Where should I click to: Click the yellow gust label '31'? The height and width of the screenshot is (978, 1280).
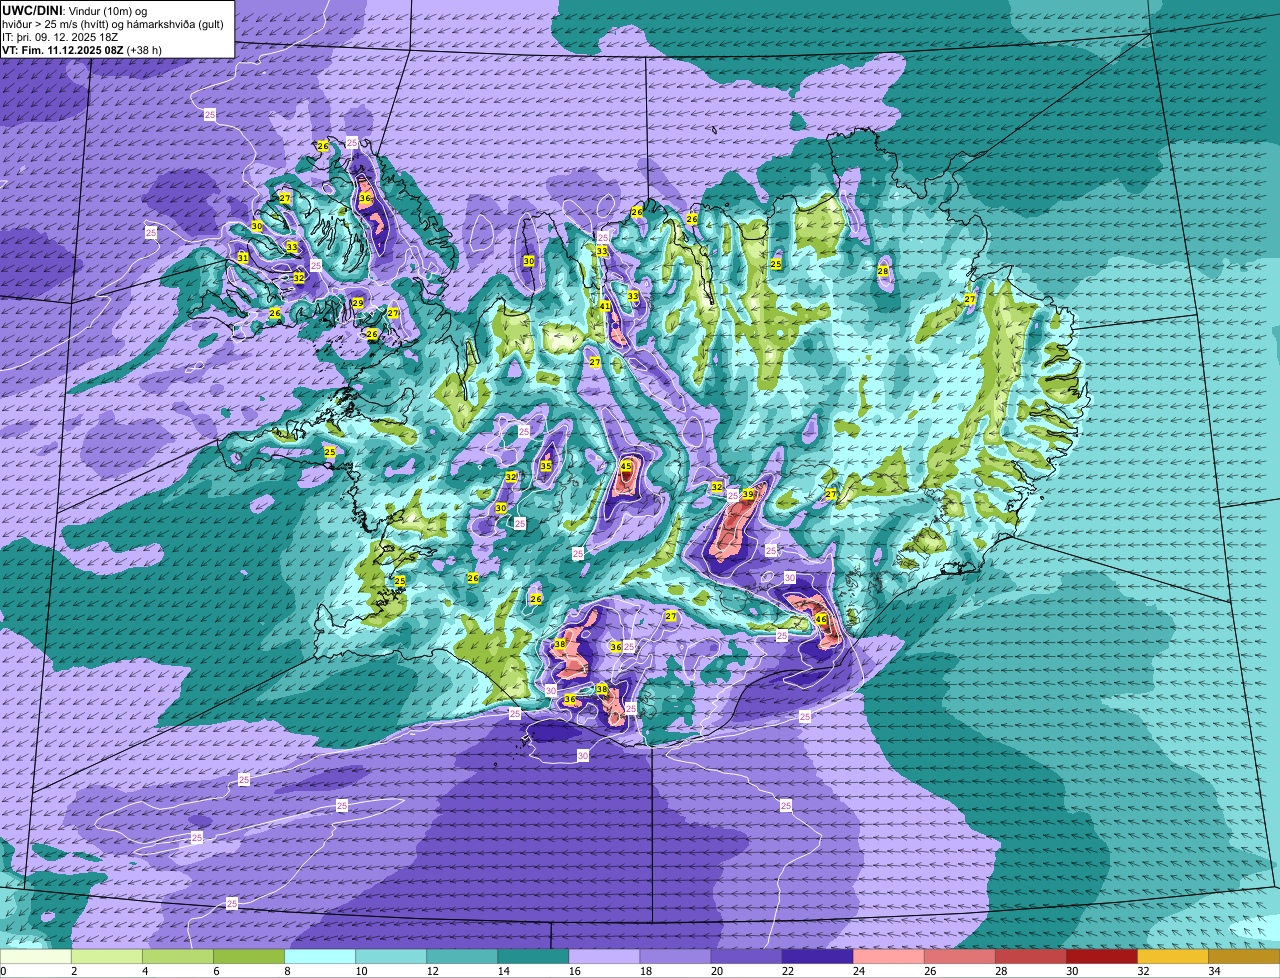243,258
